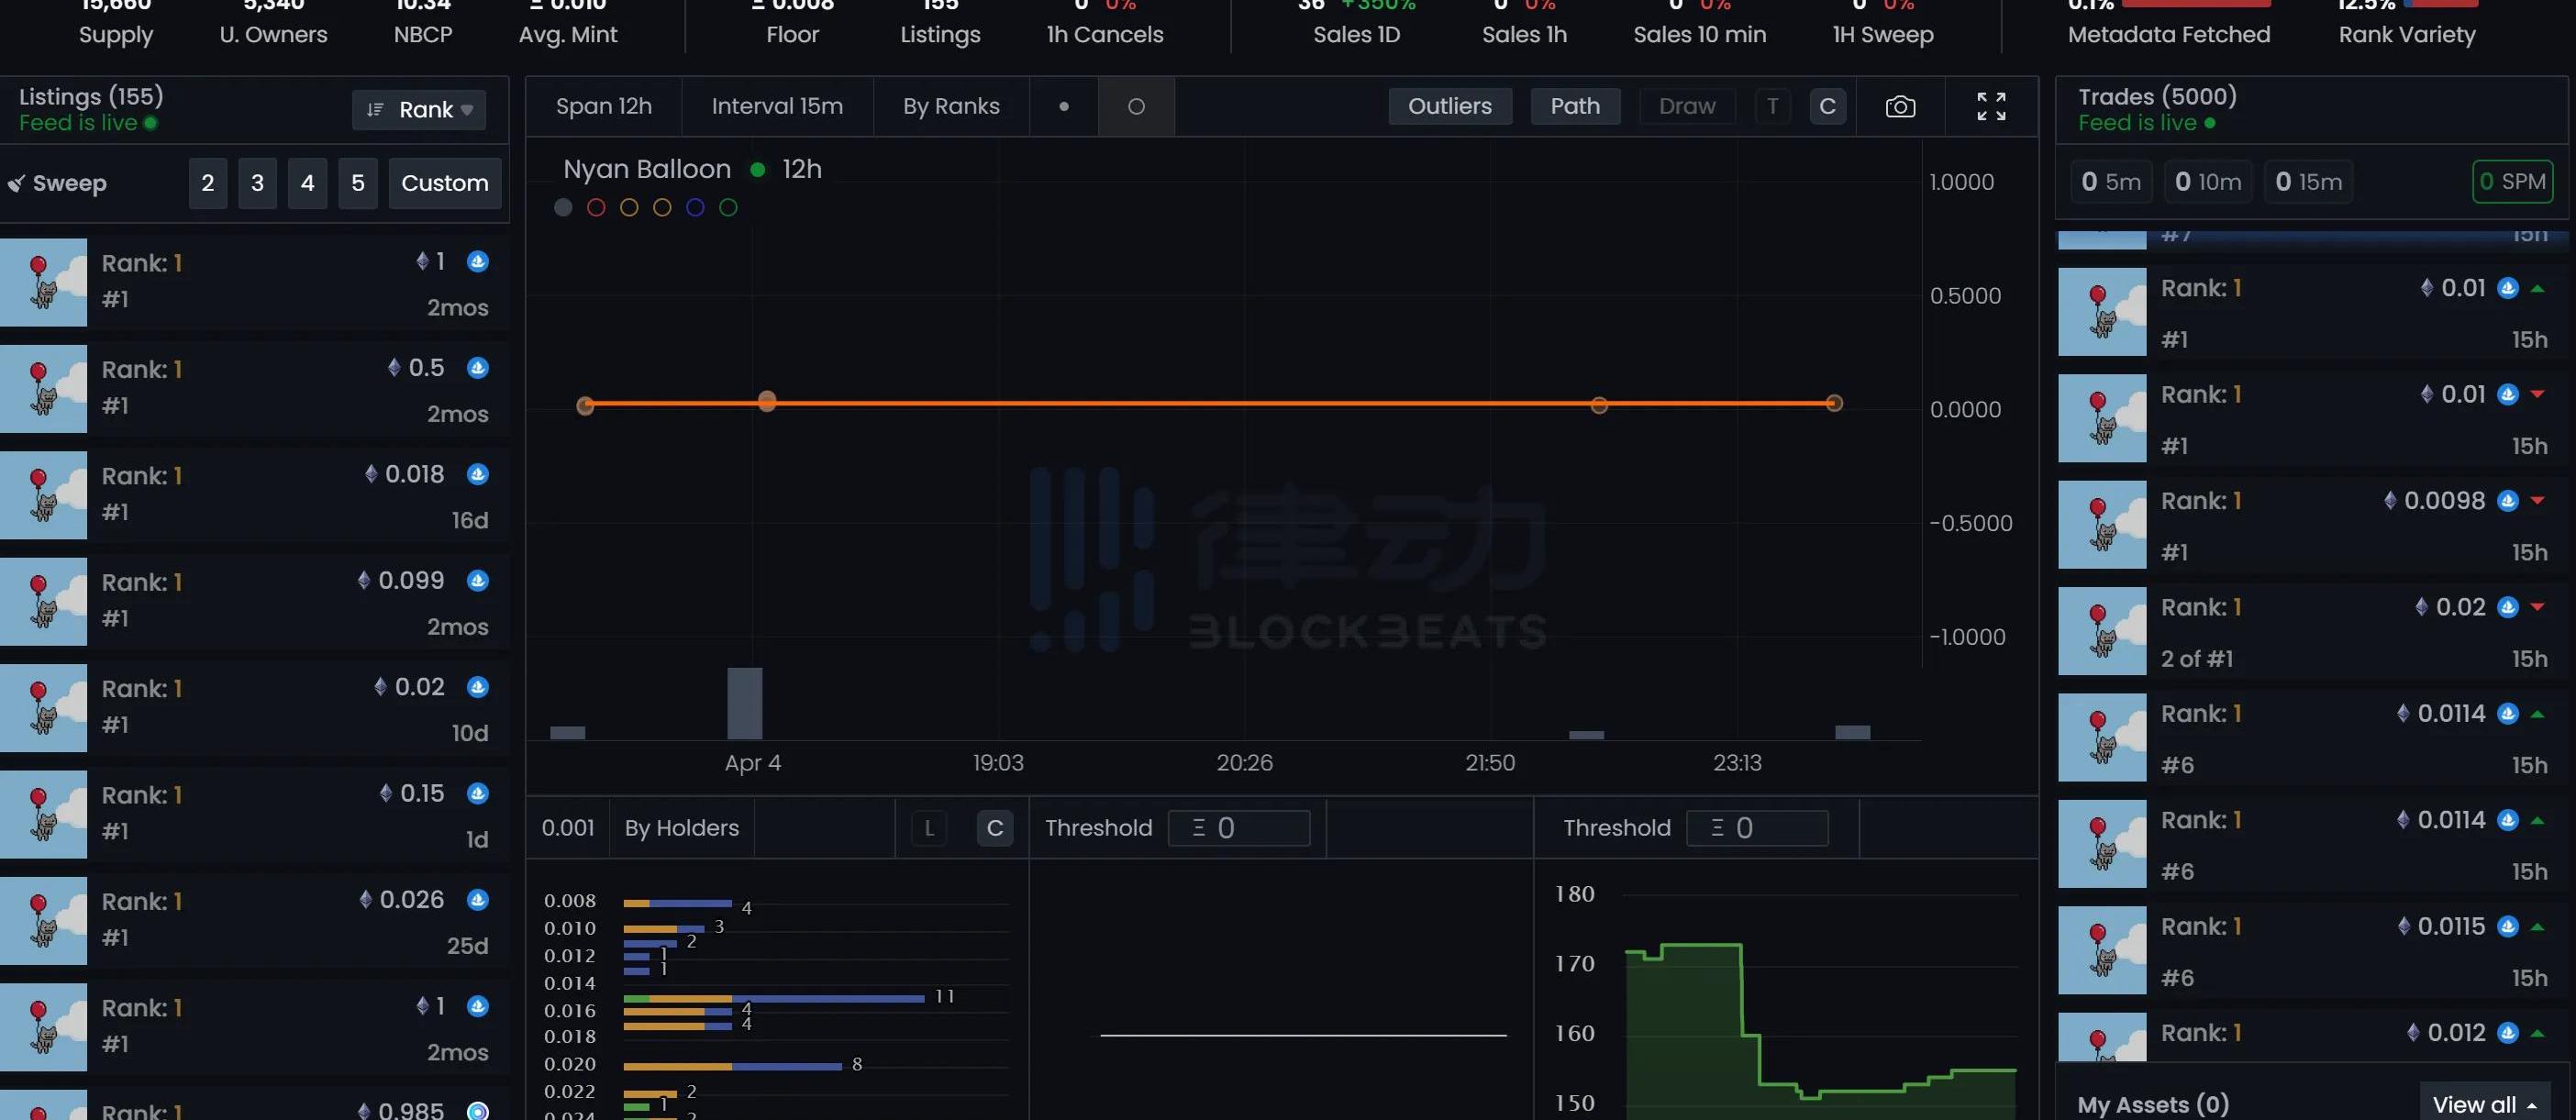This screenshot has height=1120, width=2576.
Task: Click red down arrow on 0.0098 trade
Action: [x=2537, y=500]
